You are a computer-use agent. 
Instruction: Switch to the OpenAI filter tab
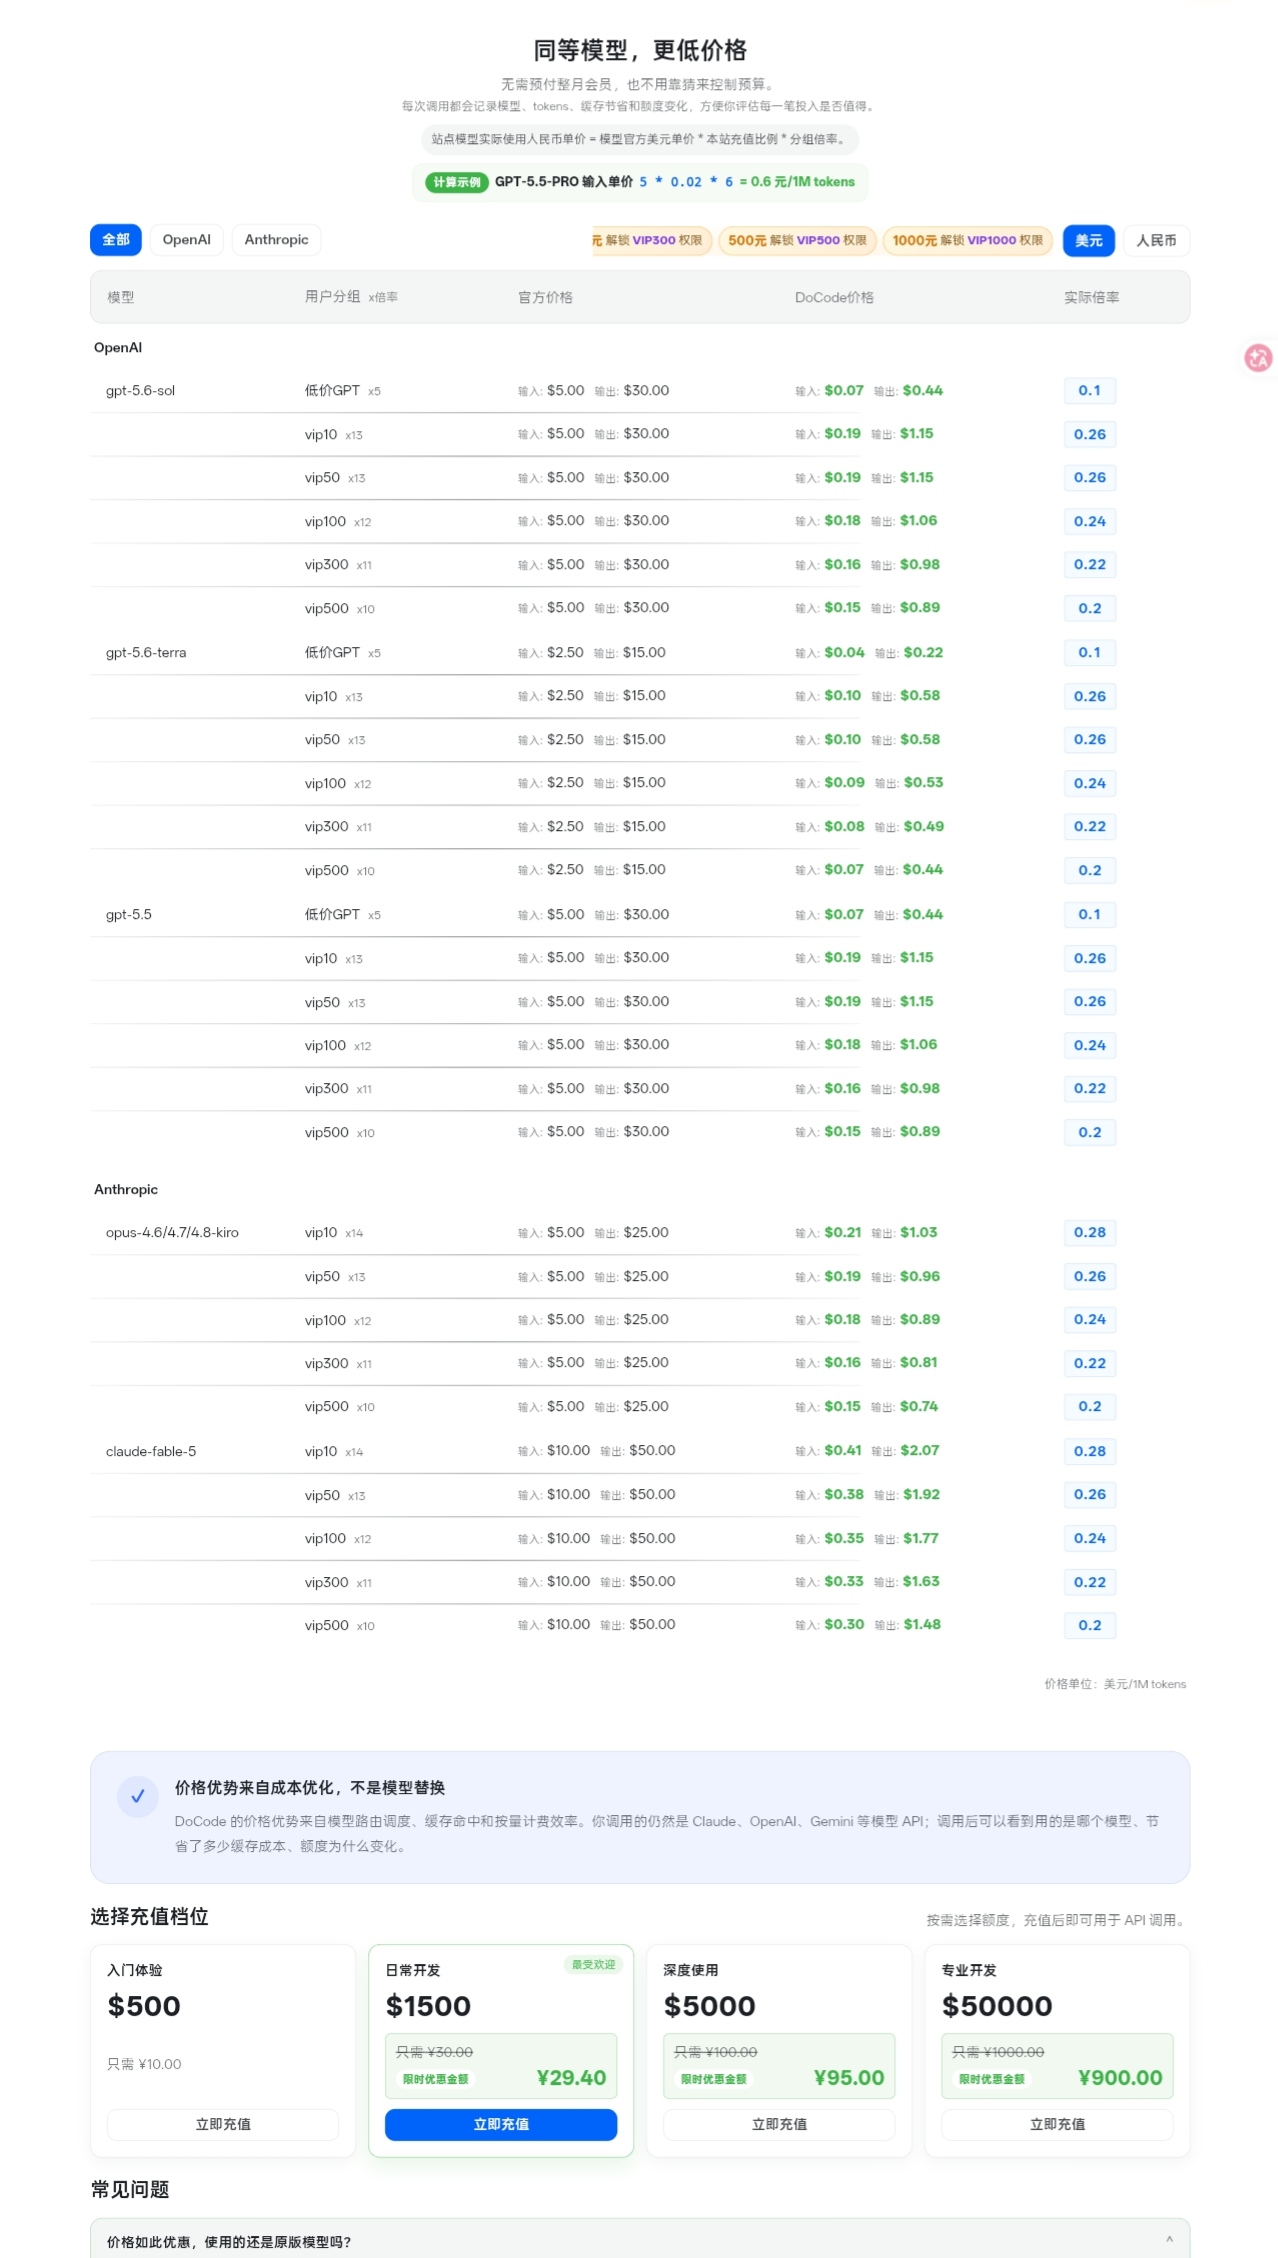click(x=187, y=240)
